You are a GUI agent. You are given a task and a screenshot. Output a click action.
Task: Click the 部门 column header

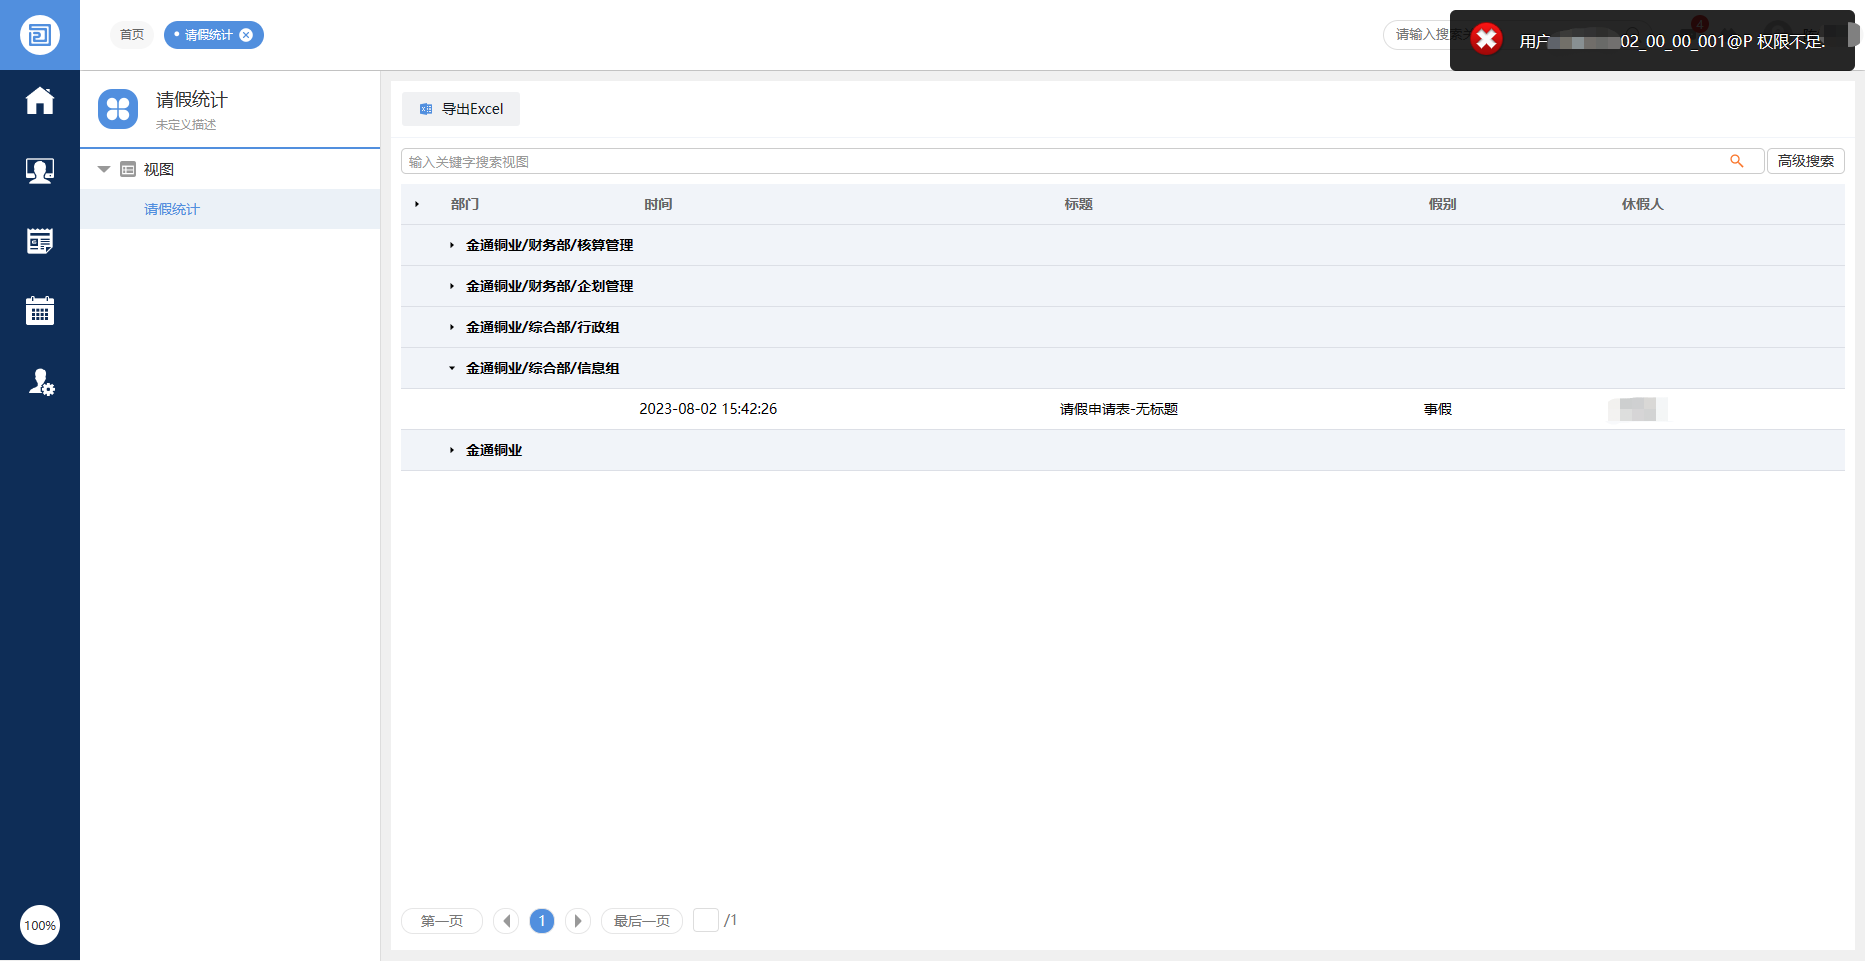point(465,204)
